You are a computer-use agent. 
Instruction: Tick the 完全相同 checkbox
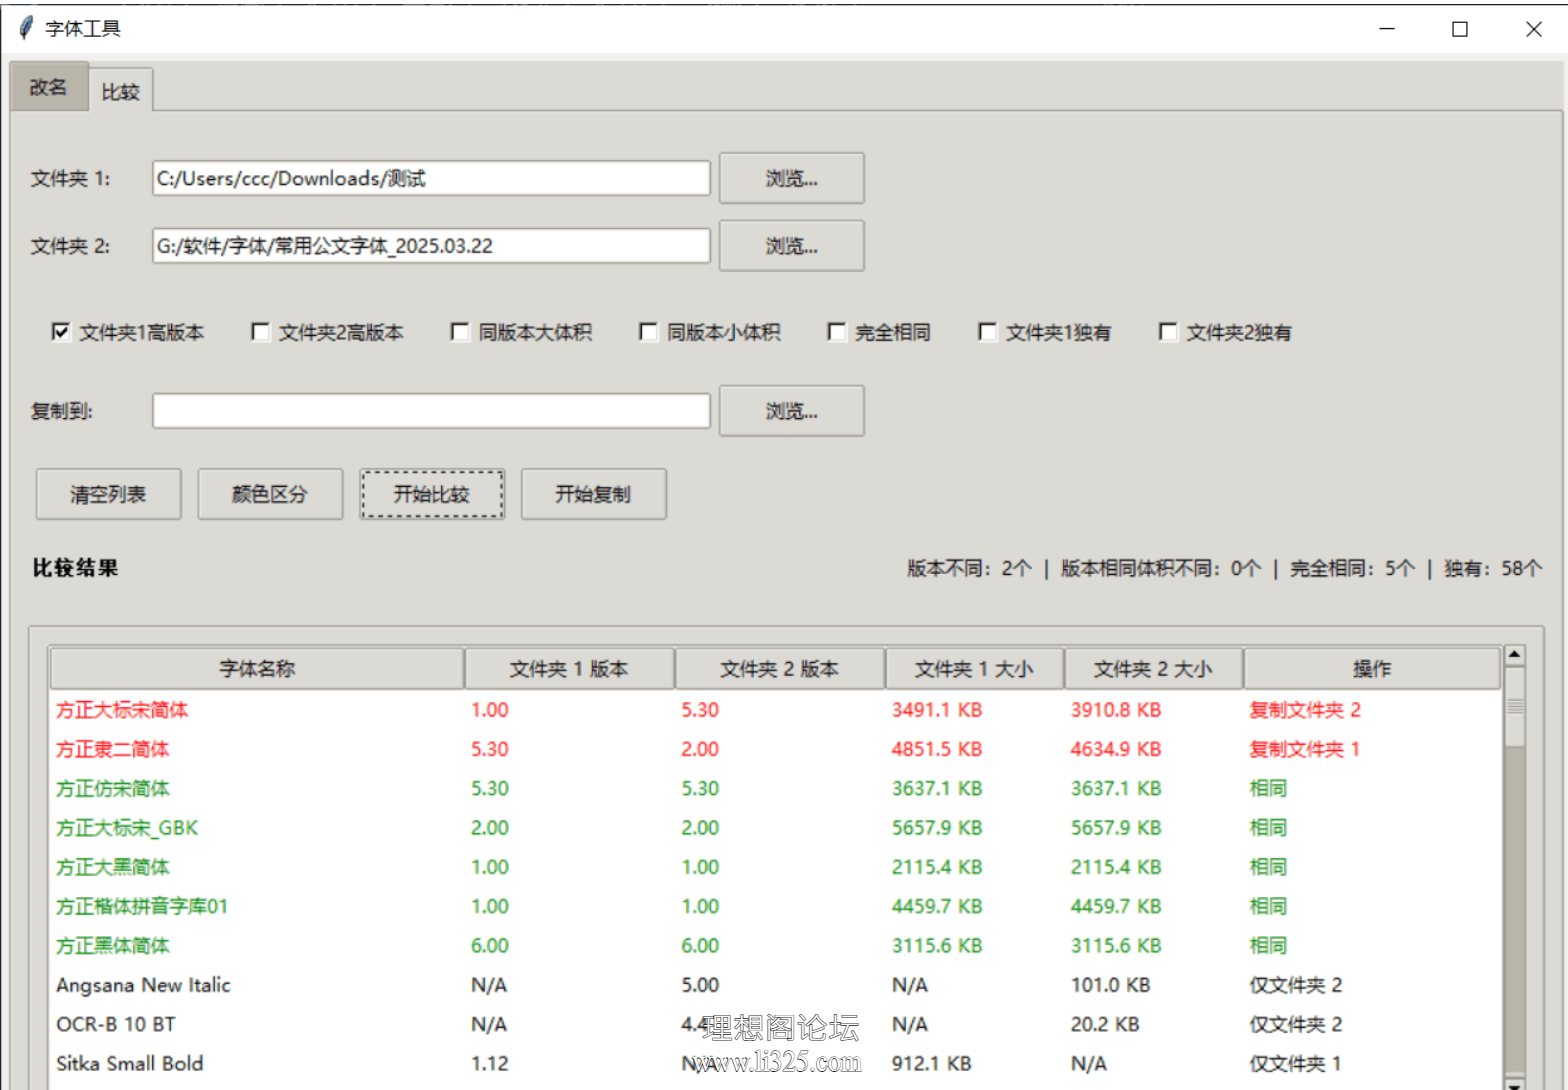coord(837,332)
